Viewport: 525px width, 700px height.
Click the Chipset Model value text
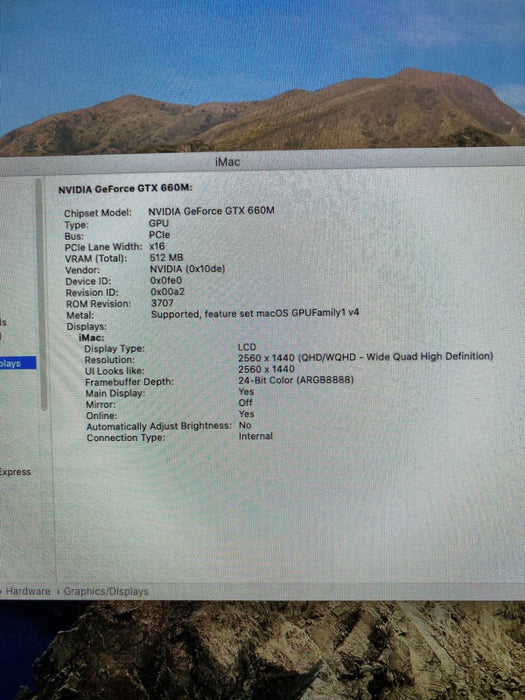[x=211, y=211]
